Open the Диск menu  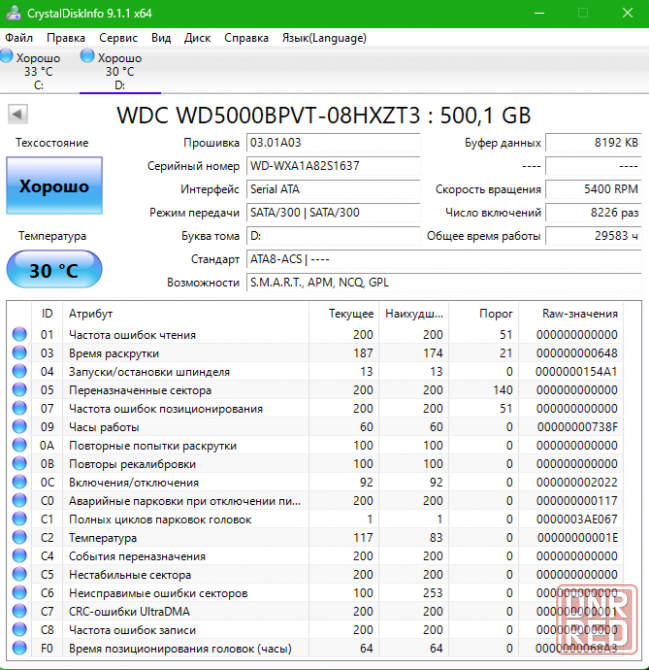pos(197,38)
